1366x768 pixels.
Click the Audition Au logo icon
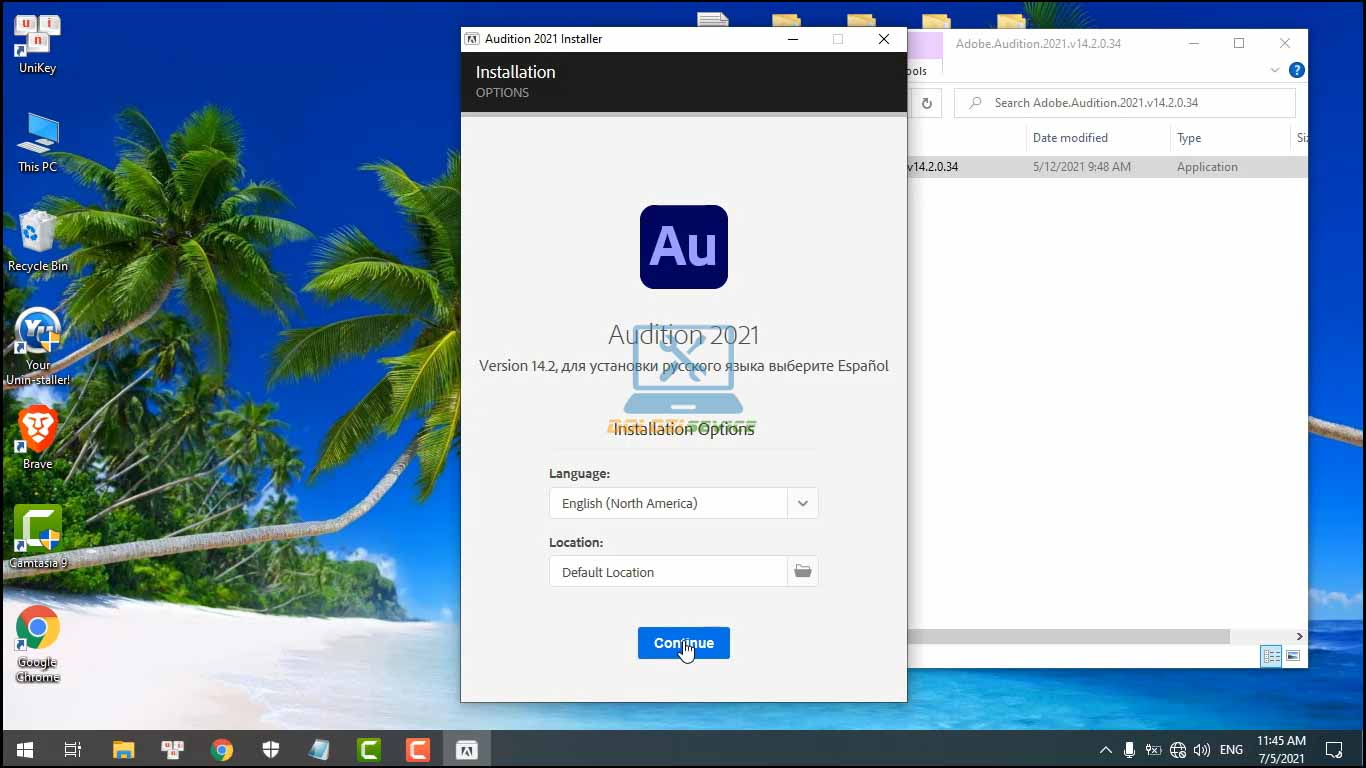tap(683, 247)
